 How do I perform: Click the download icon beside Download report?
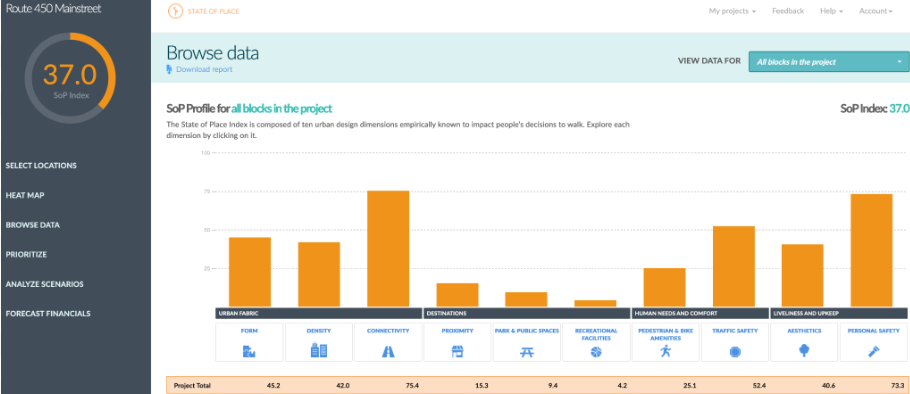click(x=169, y=69)
